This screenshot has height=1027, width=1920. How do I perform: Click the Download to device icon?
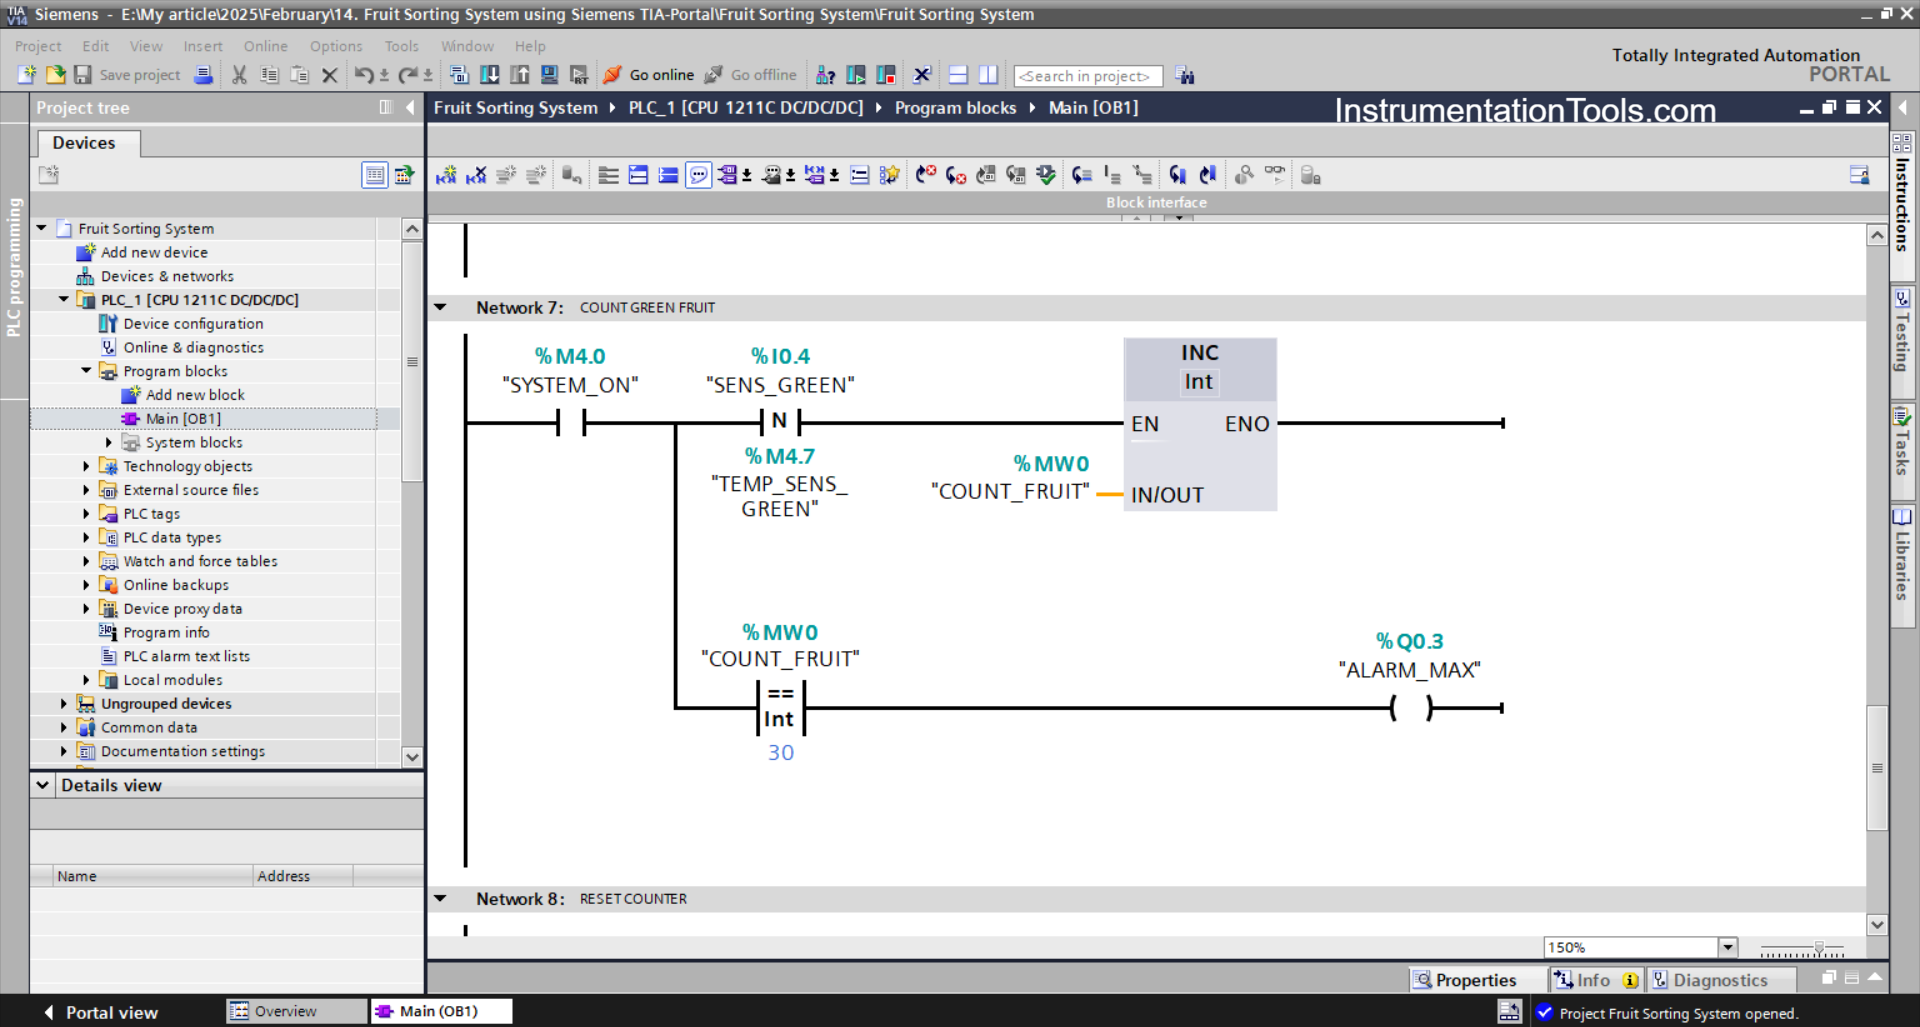pyautogui.click(x=490, y=75)
